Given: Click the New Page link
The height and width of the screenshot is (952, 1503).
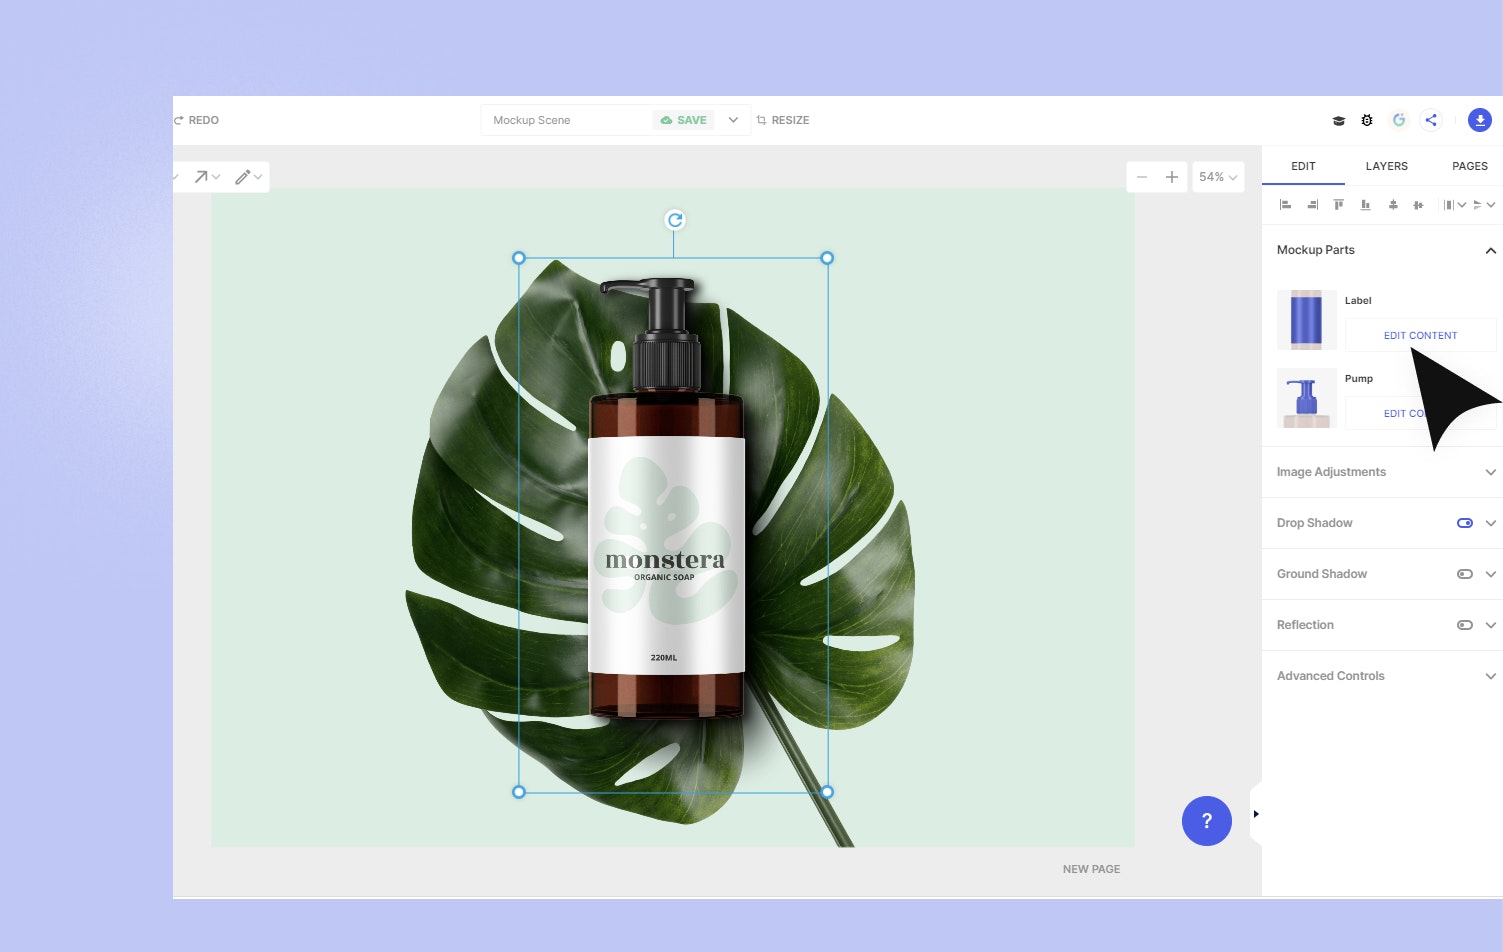Looking at the screenshot, I should click(x=1091, y=869).
